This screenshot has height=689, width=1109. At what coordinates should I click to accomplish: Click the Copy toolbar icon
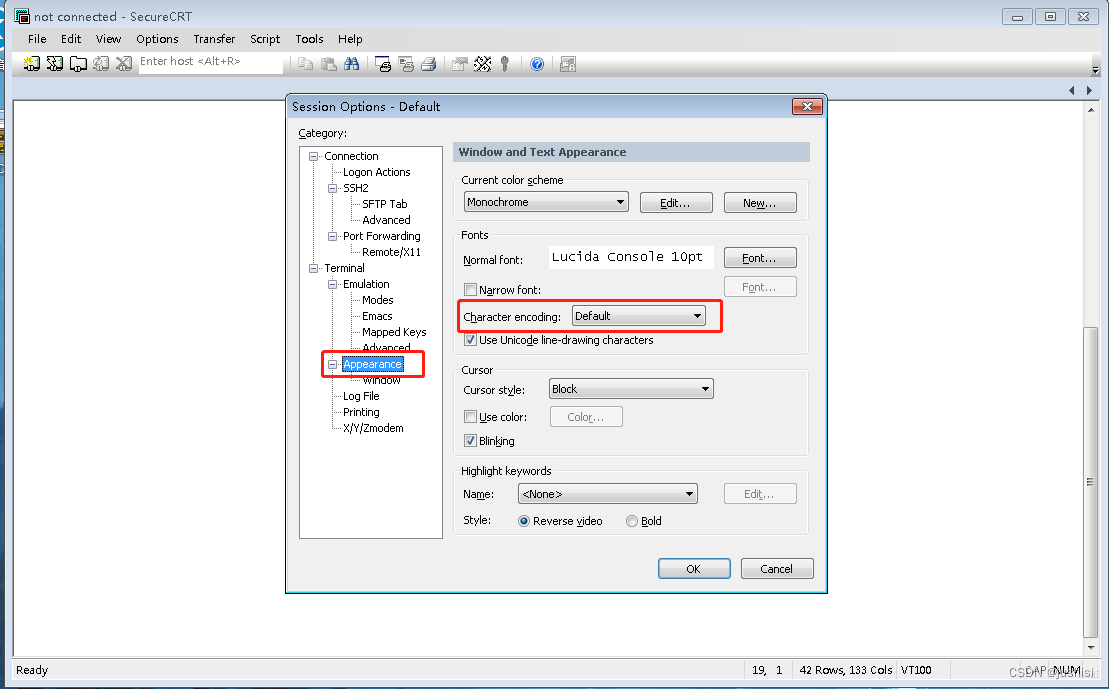click(x=306, y=64)
